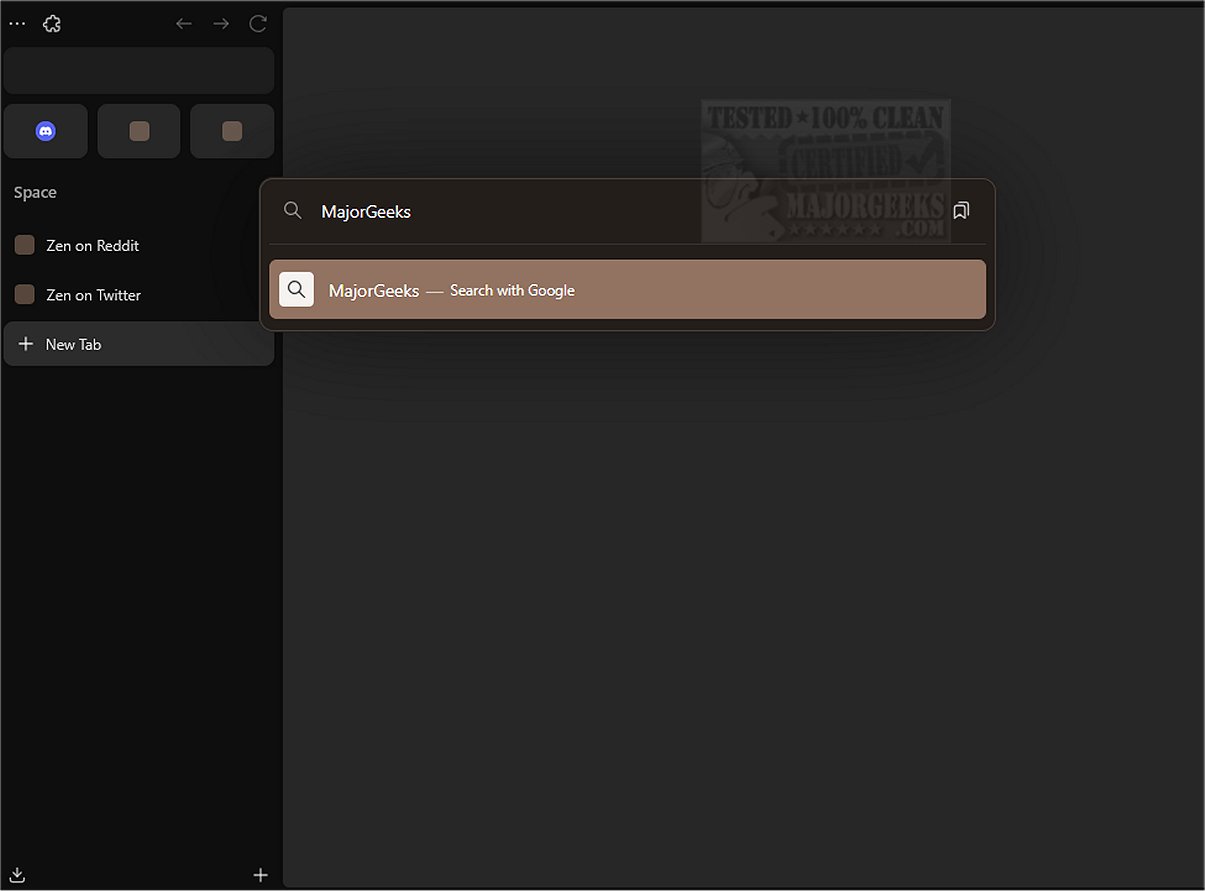This screenshot has width=1205, height=891.
Task: Click the MajorGeeks search text field
Action: click(630, 211)
